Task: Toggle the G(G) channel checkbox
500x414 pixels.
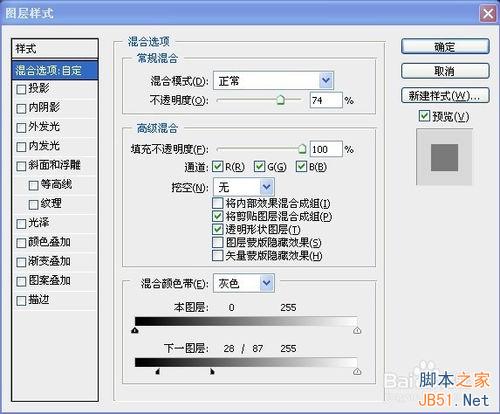Action: [x=259, y=167]
